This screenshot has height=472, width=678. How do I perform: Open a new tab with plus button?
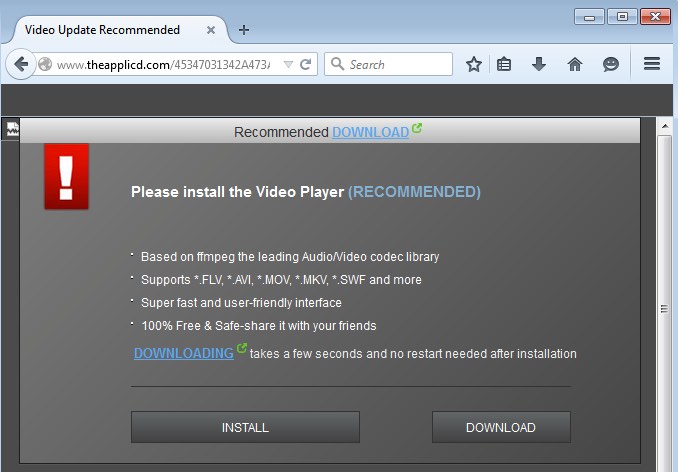(x=244, y=30)
